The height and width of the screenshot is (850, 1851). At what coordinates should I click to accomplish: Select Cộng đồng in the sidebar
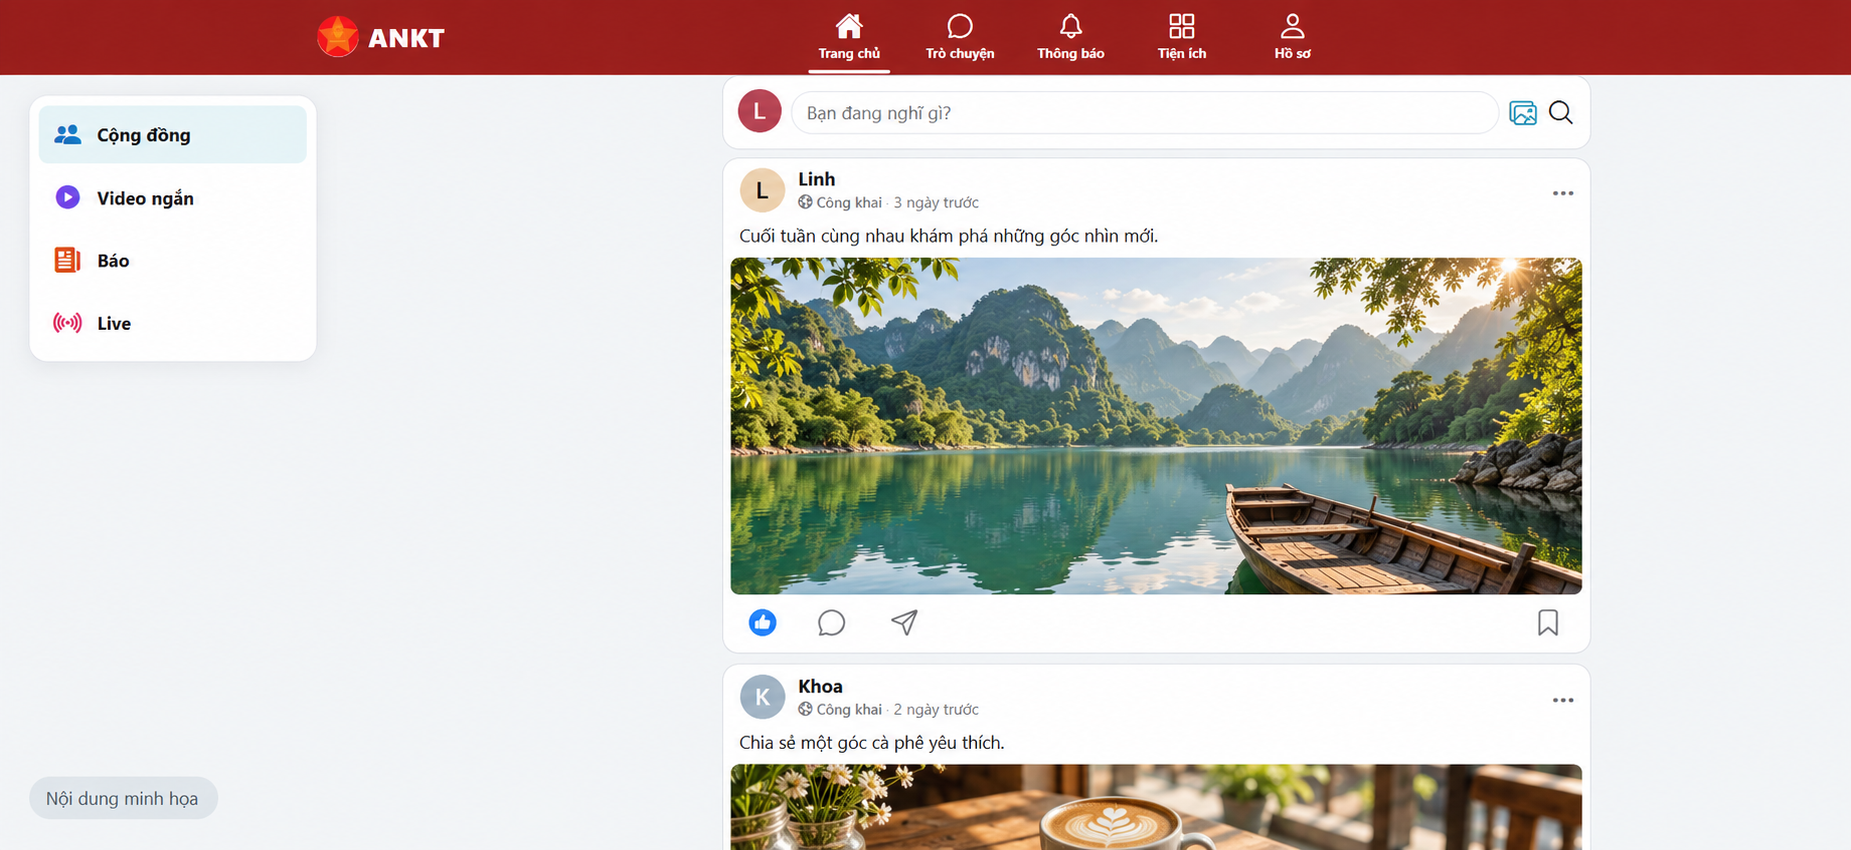coord(173,135)
